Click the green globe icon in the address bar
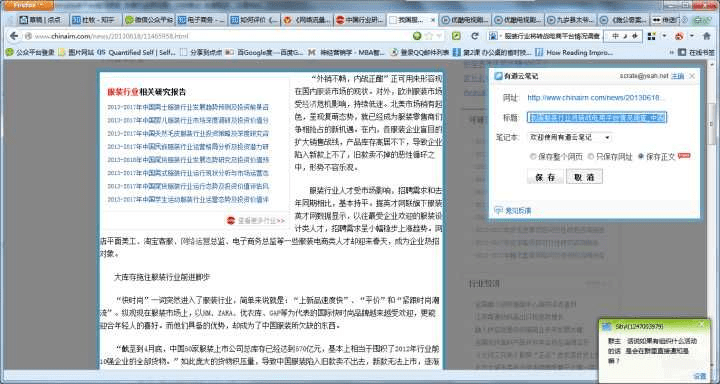 tap(417, 36)
